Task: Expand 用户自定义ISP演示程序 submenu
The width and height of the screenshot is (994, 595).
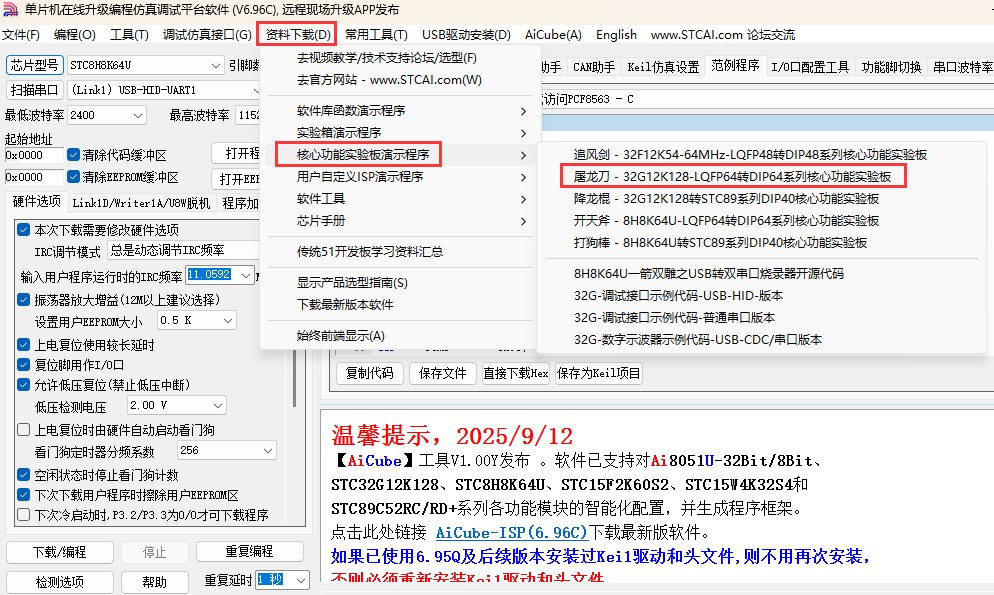Action: (x=399, y=177)
